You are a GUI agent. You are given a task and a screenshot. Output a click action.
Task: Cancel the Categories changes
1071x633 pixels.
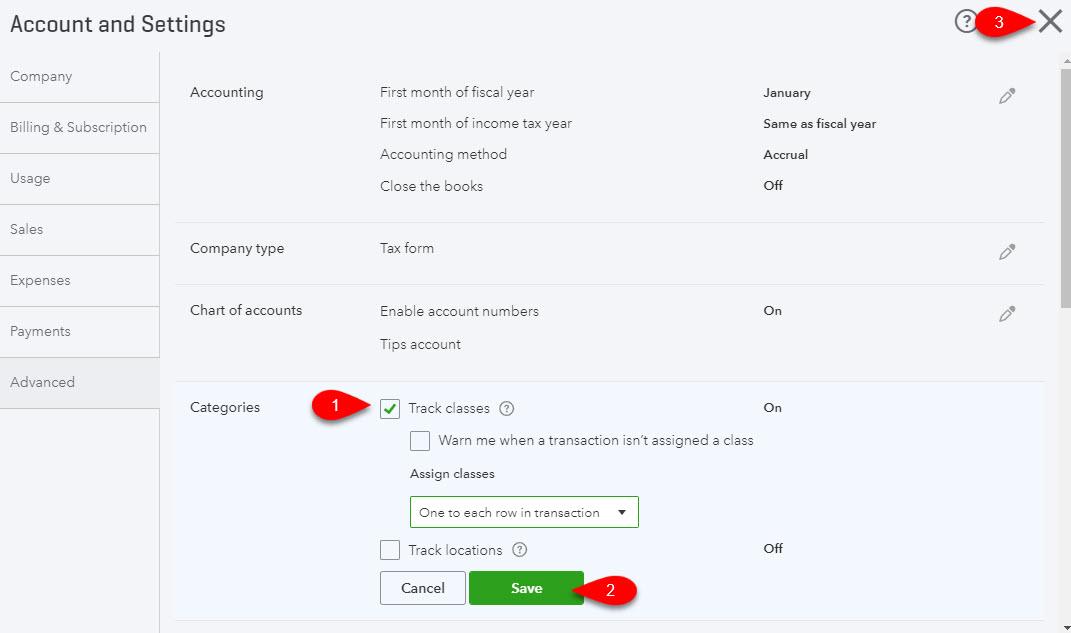pyautogui.click(x=423, y=588)
